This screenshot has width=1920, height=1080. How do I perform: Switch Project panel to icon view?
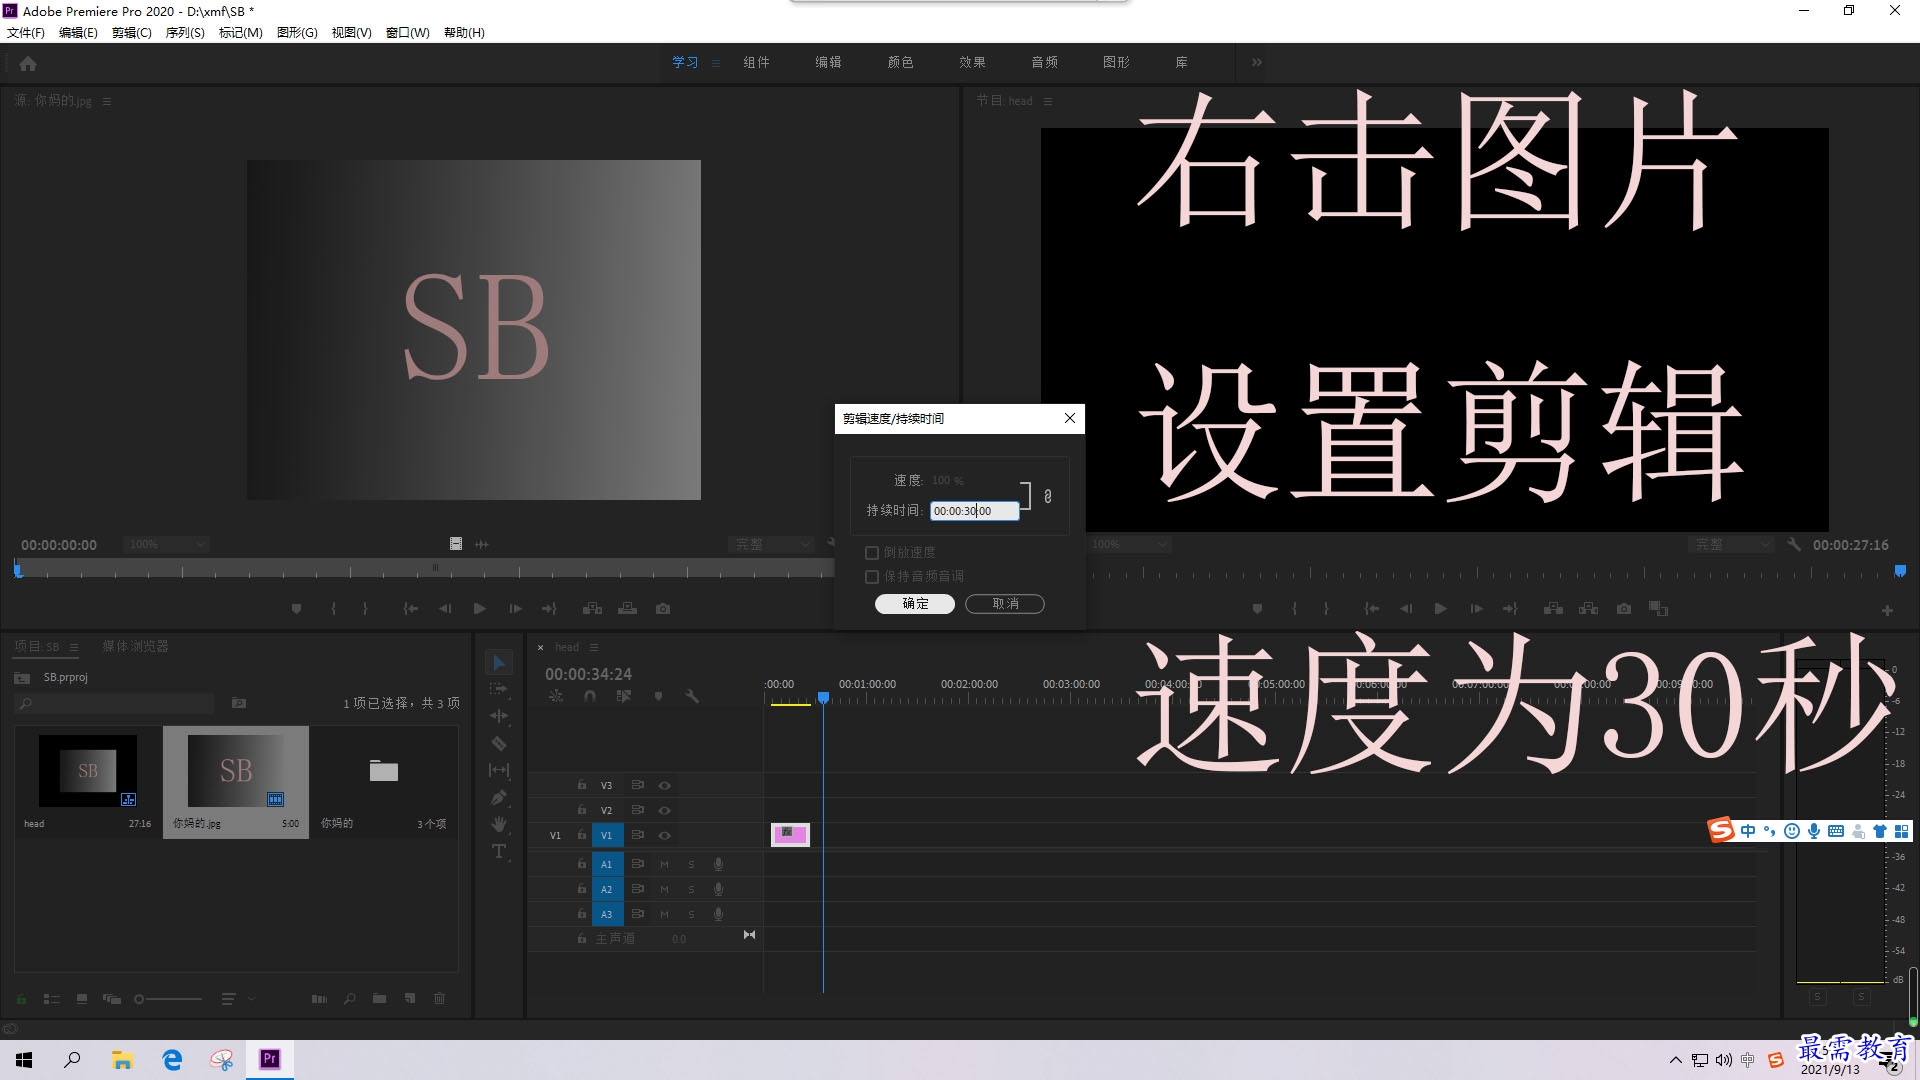pos(82,998)
